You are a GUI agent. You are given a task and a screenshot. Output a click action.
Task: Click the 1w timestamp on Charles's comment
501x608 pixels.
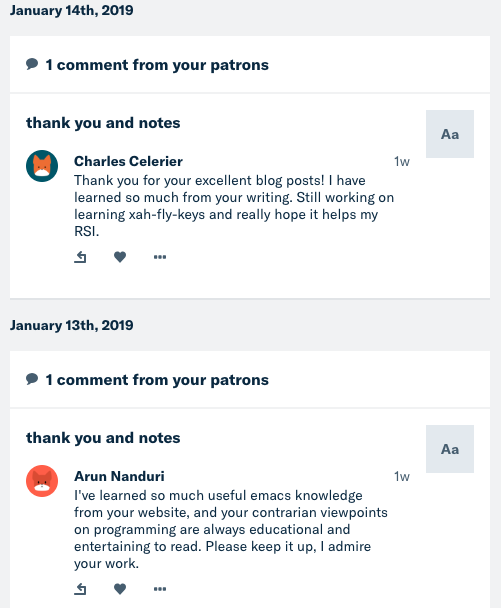(402, 162)
